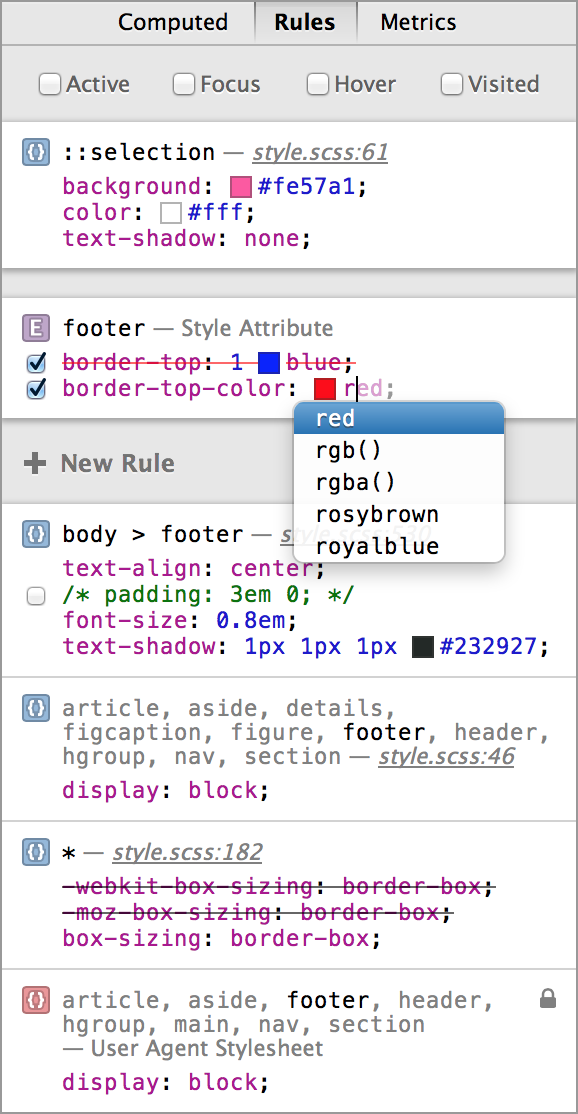The image size is (578, 1114).
Task: Click the 'Style Attribute' label
Action: 257,328
